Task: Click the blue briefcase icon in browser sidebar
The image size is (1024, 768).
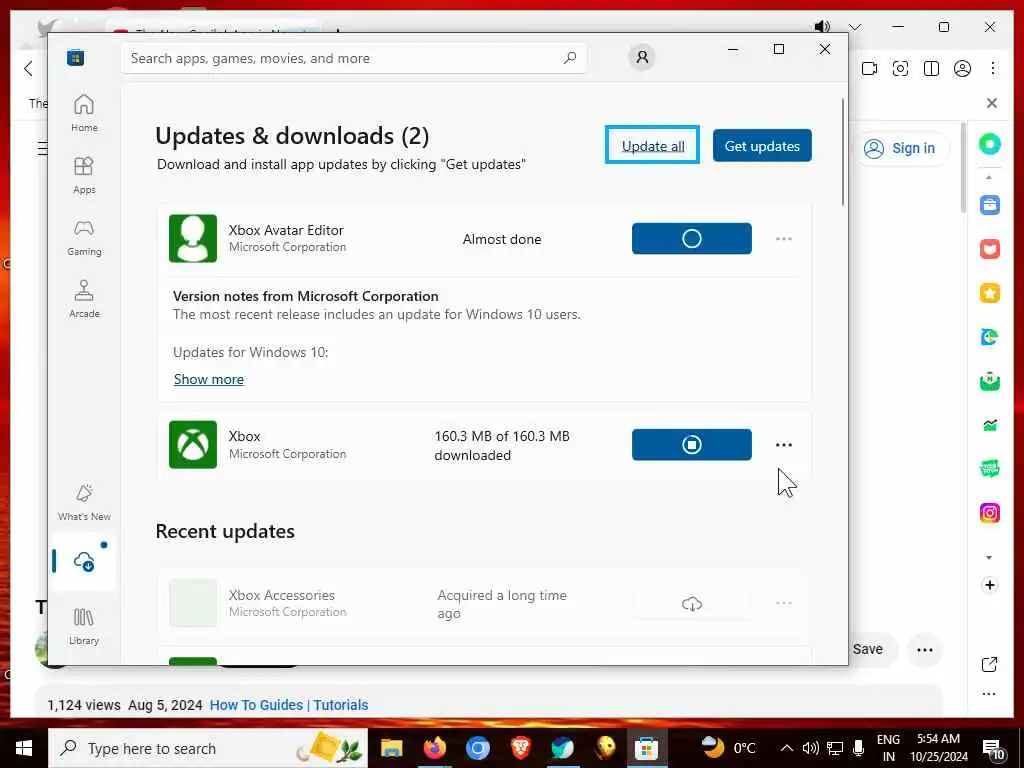Action: click(x=989, y=205)
